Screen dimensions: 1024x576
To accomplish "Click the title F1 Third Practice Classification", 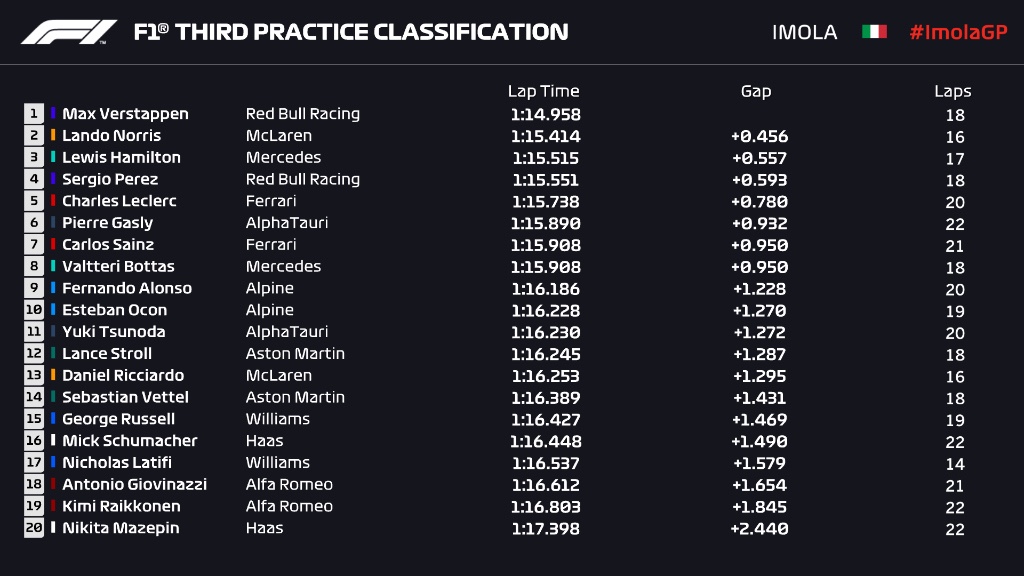I will pyautogui.click(x=351, y=32).
